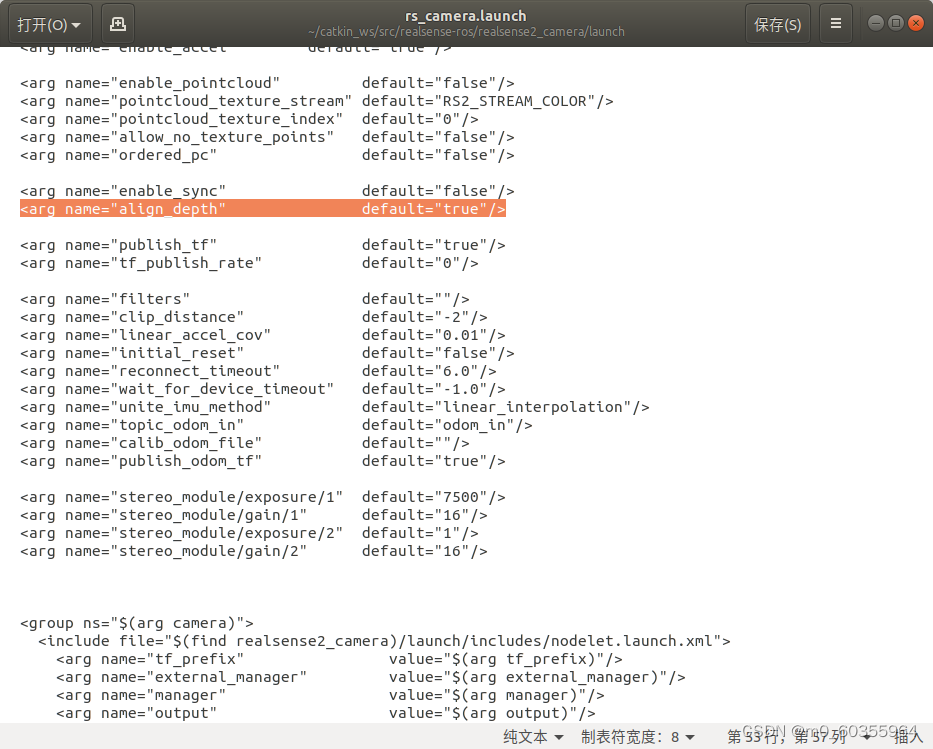Open the 打开(O) file dropdown
Screen dimensions: 933x749
[x=50, y=24]
